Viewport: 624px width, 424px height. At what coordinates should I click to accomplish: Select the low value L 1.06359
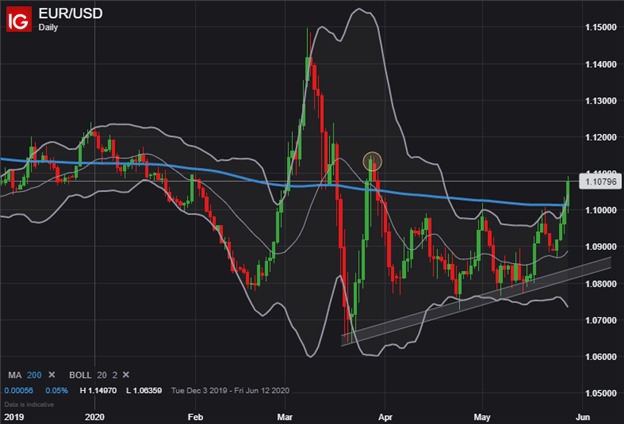[x=144, y=391]
